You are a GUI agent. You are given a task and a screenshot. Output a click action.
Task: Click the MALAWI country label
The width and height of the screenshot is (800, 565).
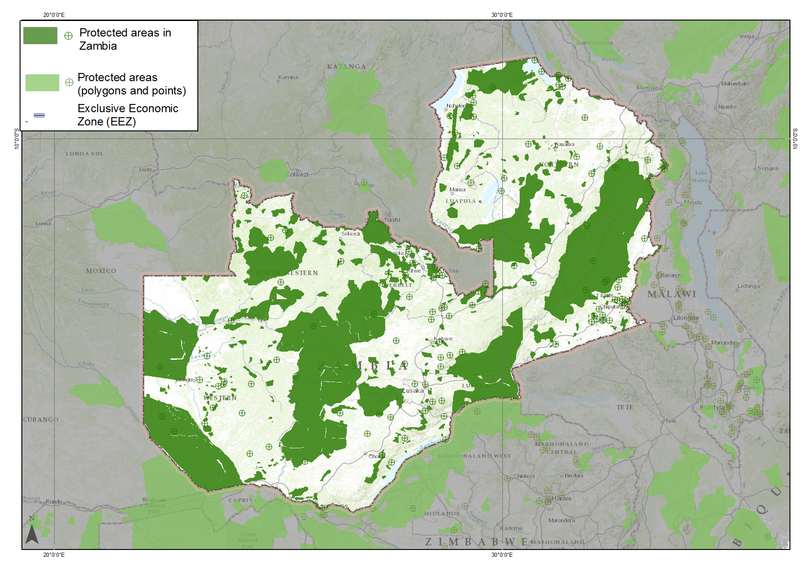670,293
